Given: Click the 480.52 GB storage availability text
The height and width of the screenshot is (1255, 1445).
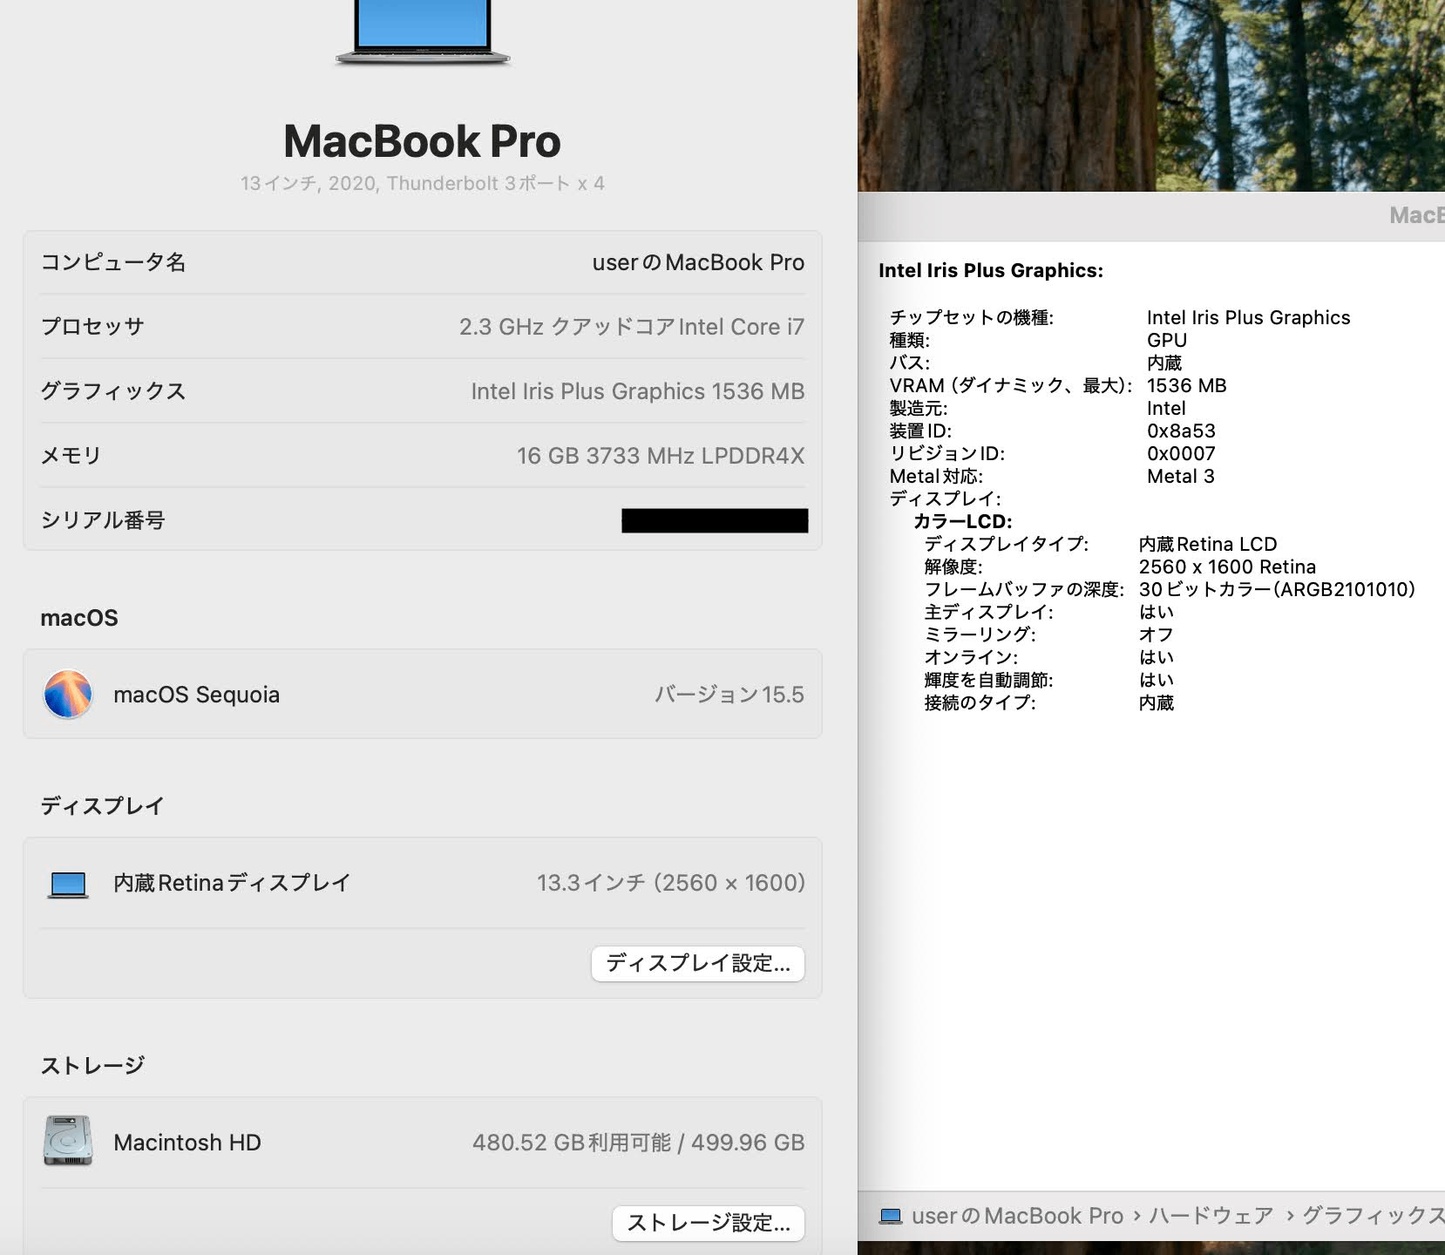Looking at the screenshot, I should pyautogui.click(x=637, y=1141).
